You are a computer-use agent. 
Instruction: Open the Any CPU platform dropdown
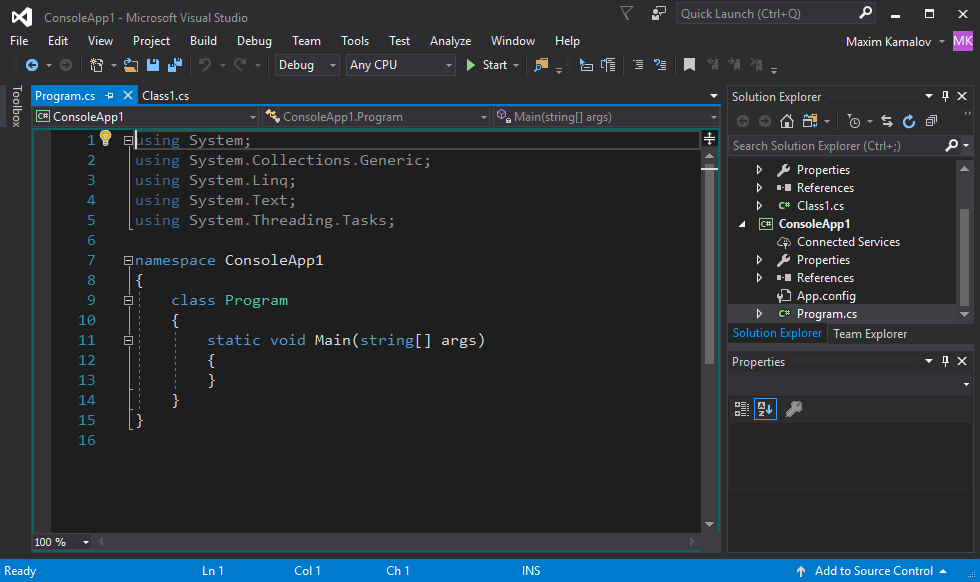pos(401,65)
